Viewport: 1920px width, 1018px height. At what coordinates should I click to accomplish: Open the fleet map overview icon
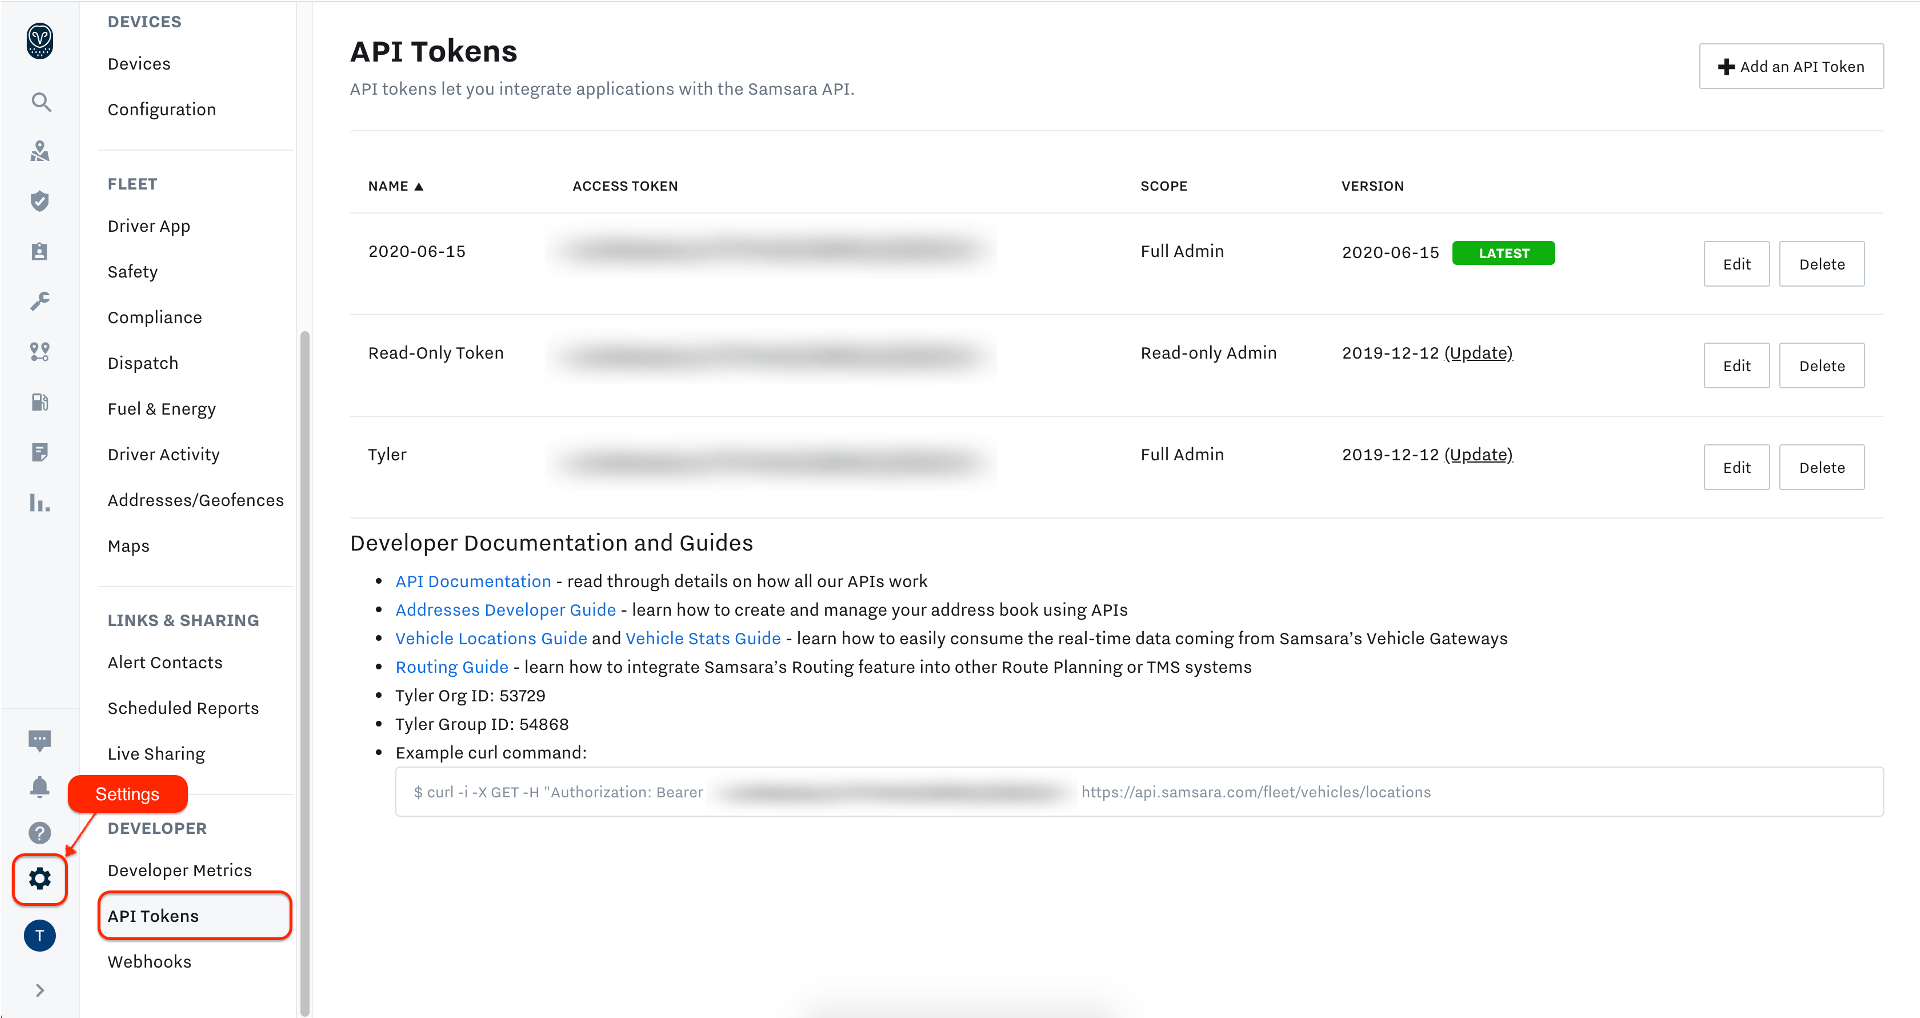point(40,151)
